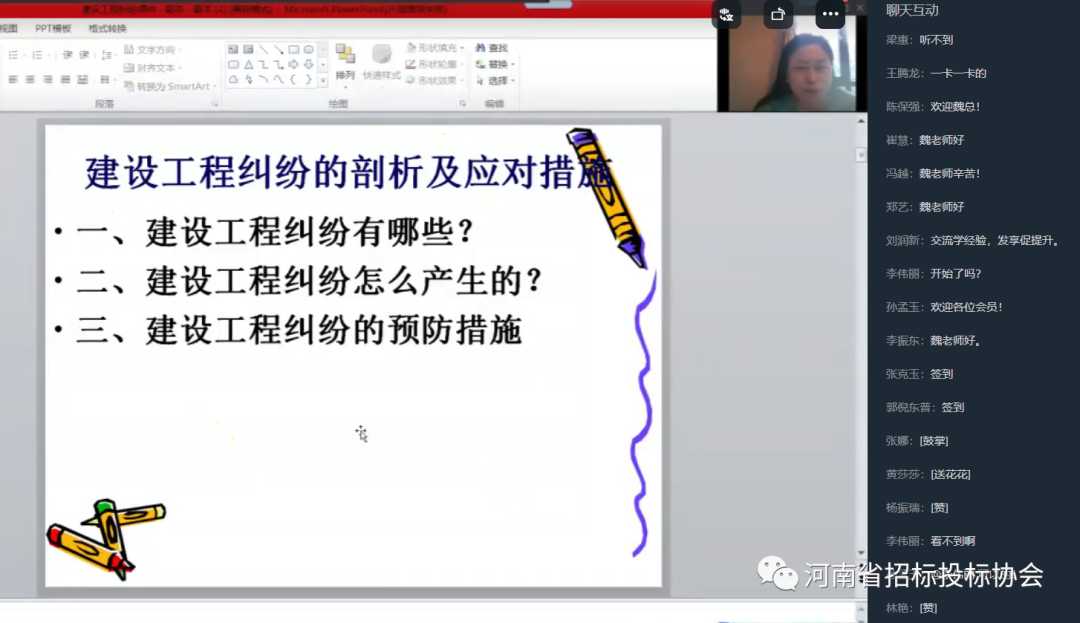Open the PPT模板 ribbon tab
Viewport: 1080px width, 623px height.
pos(53,28)
